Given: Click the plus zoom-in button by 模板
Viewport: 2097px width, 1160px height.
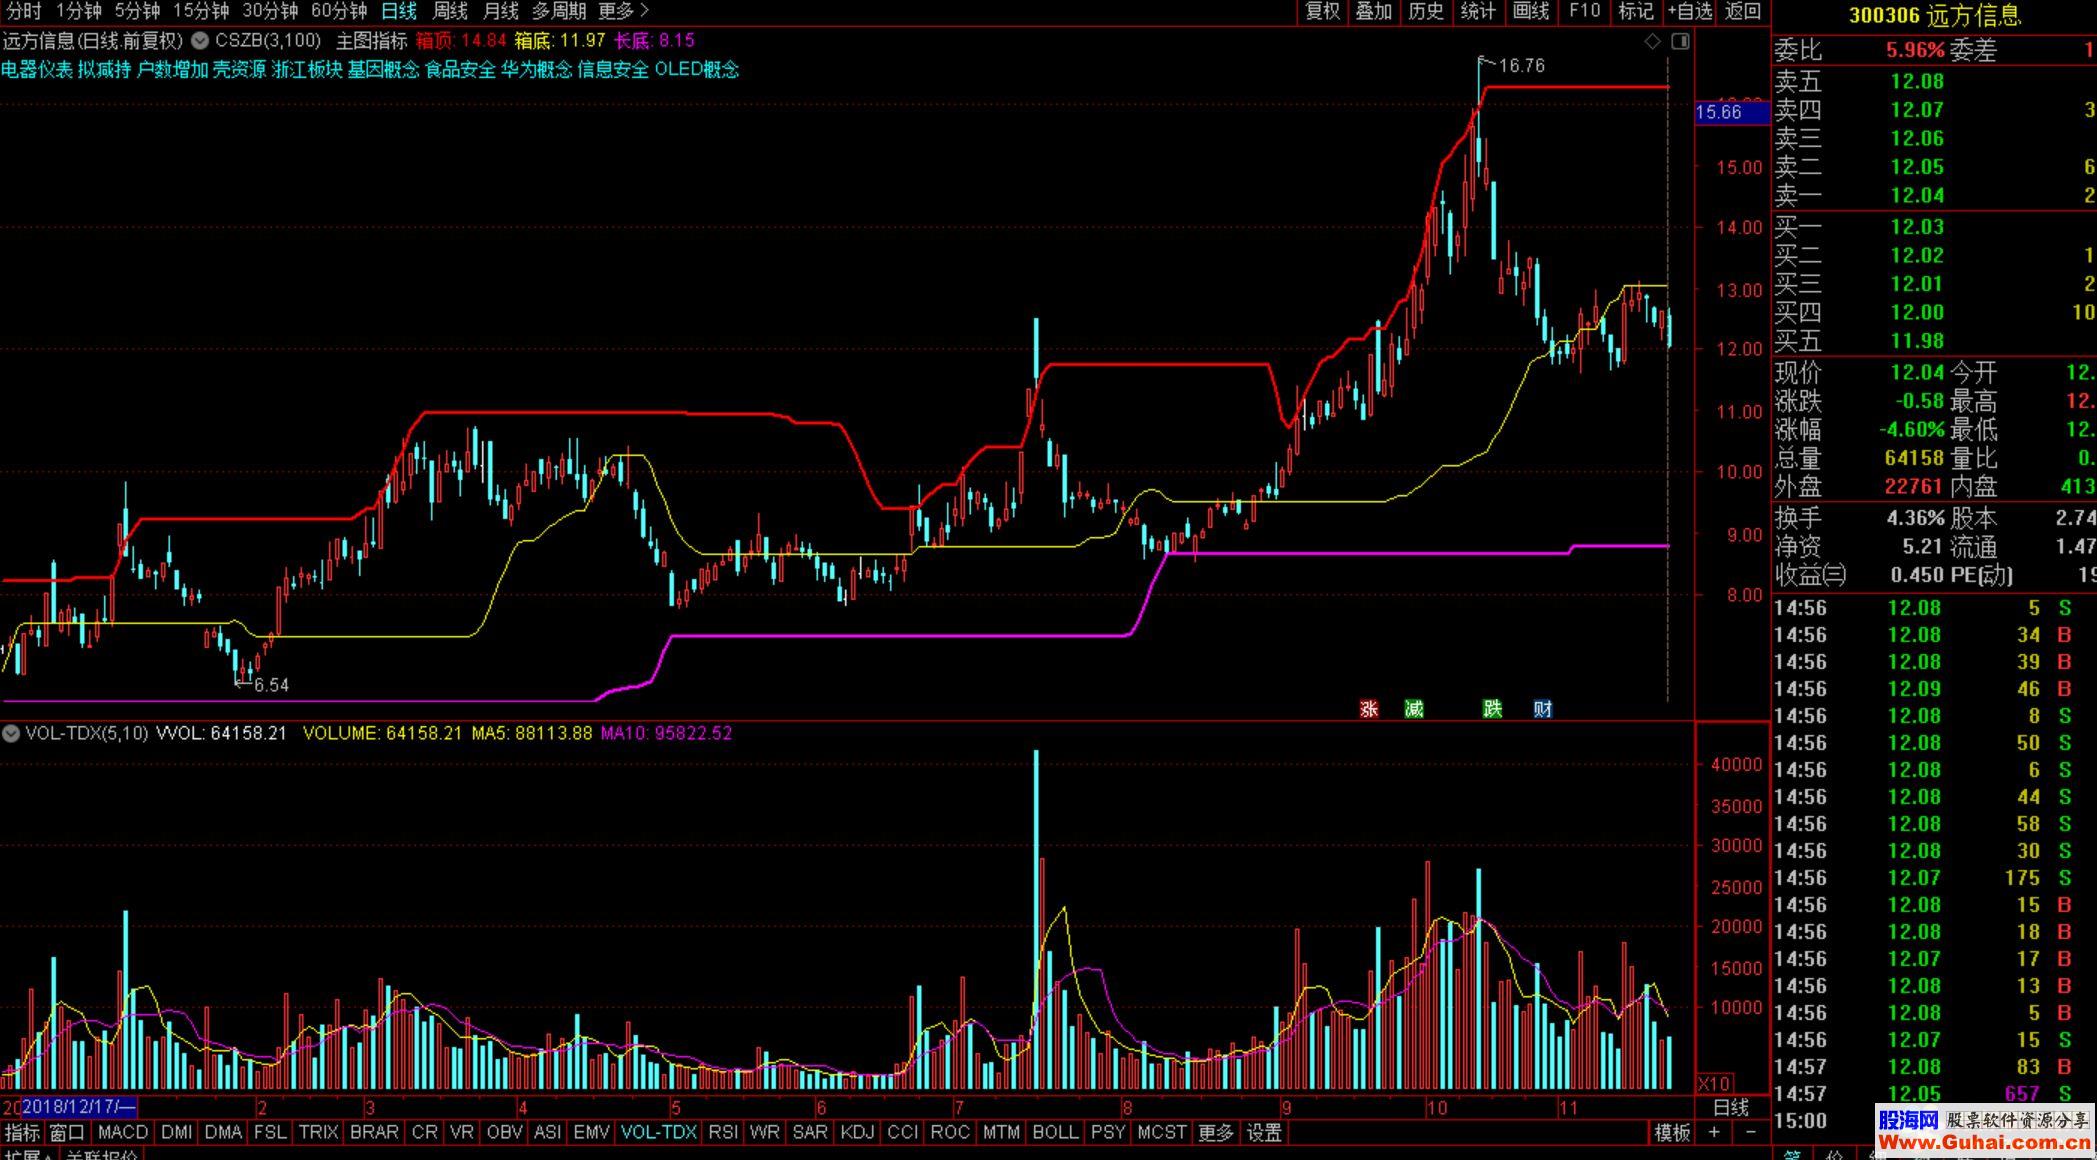Looking at the screenshot, I should click(1714, 1132).
